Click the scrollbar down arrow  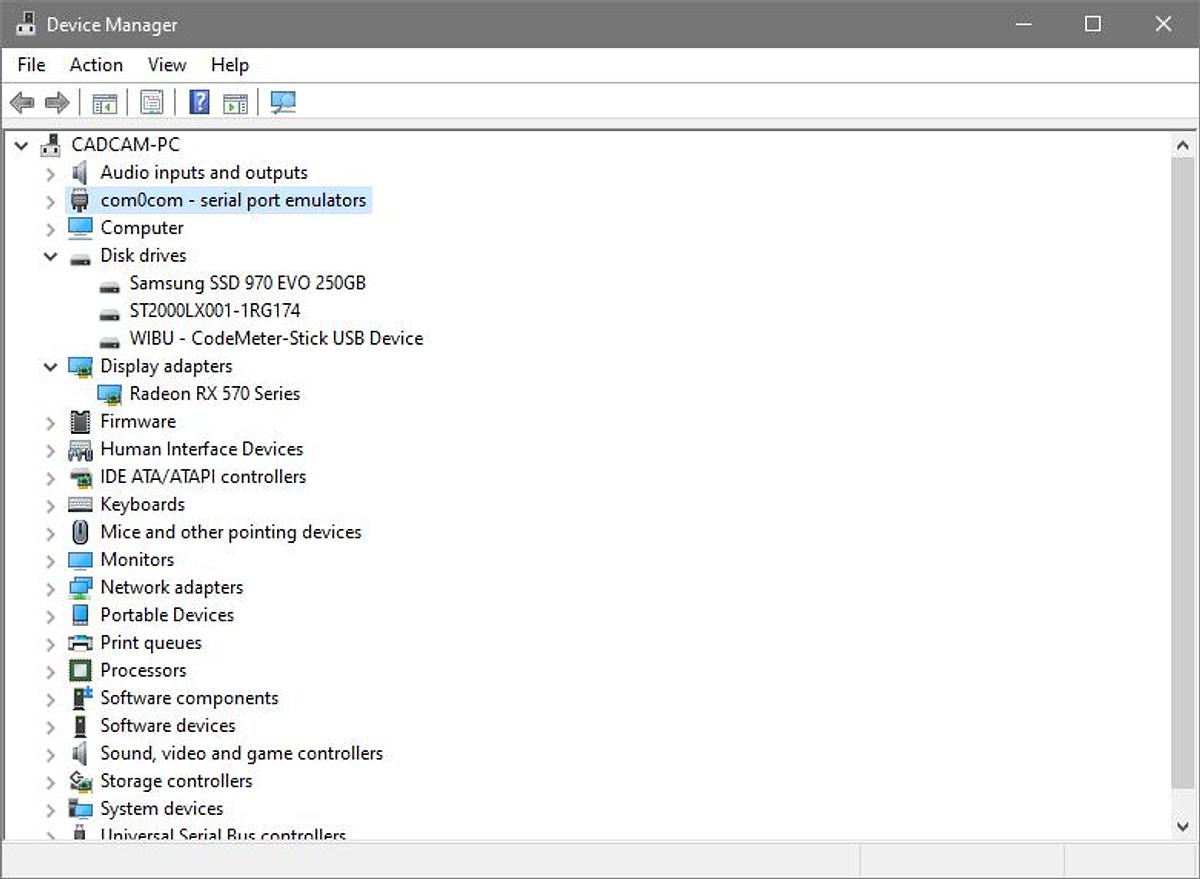(x=1183, y=825)
